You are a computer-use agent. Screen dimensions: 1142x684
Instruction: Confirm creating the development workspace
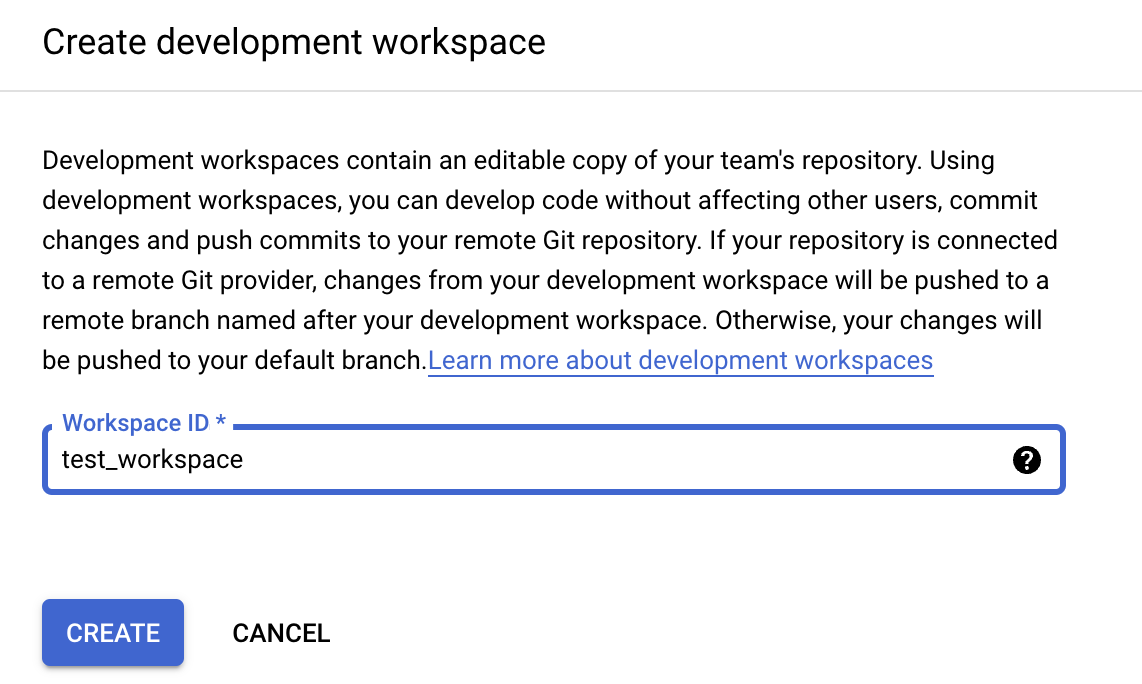click(112, 632)
